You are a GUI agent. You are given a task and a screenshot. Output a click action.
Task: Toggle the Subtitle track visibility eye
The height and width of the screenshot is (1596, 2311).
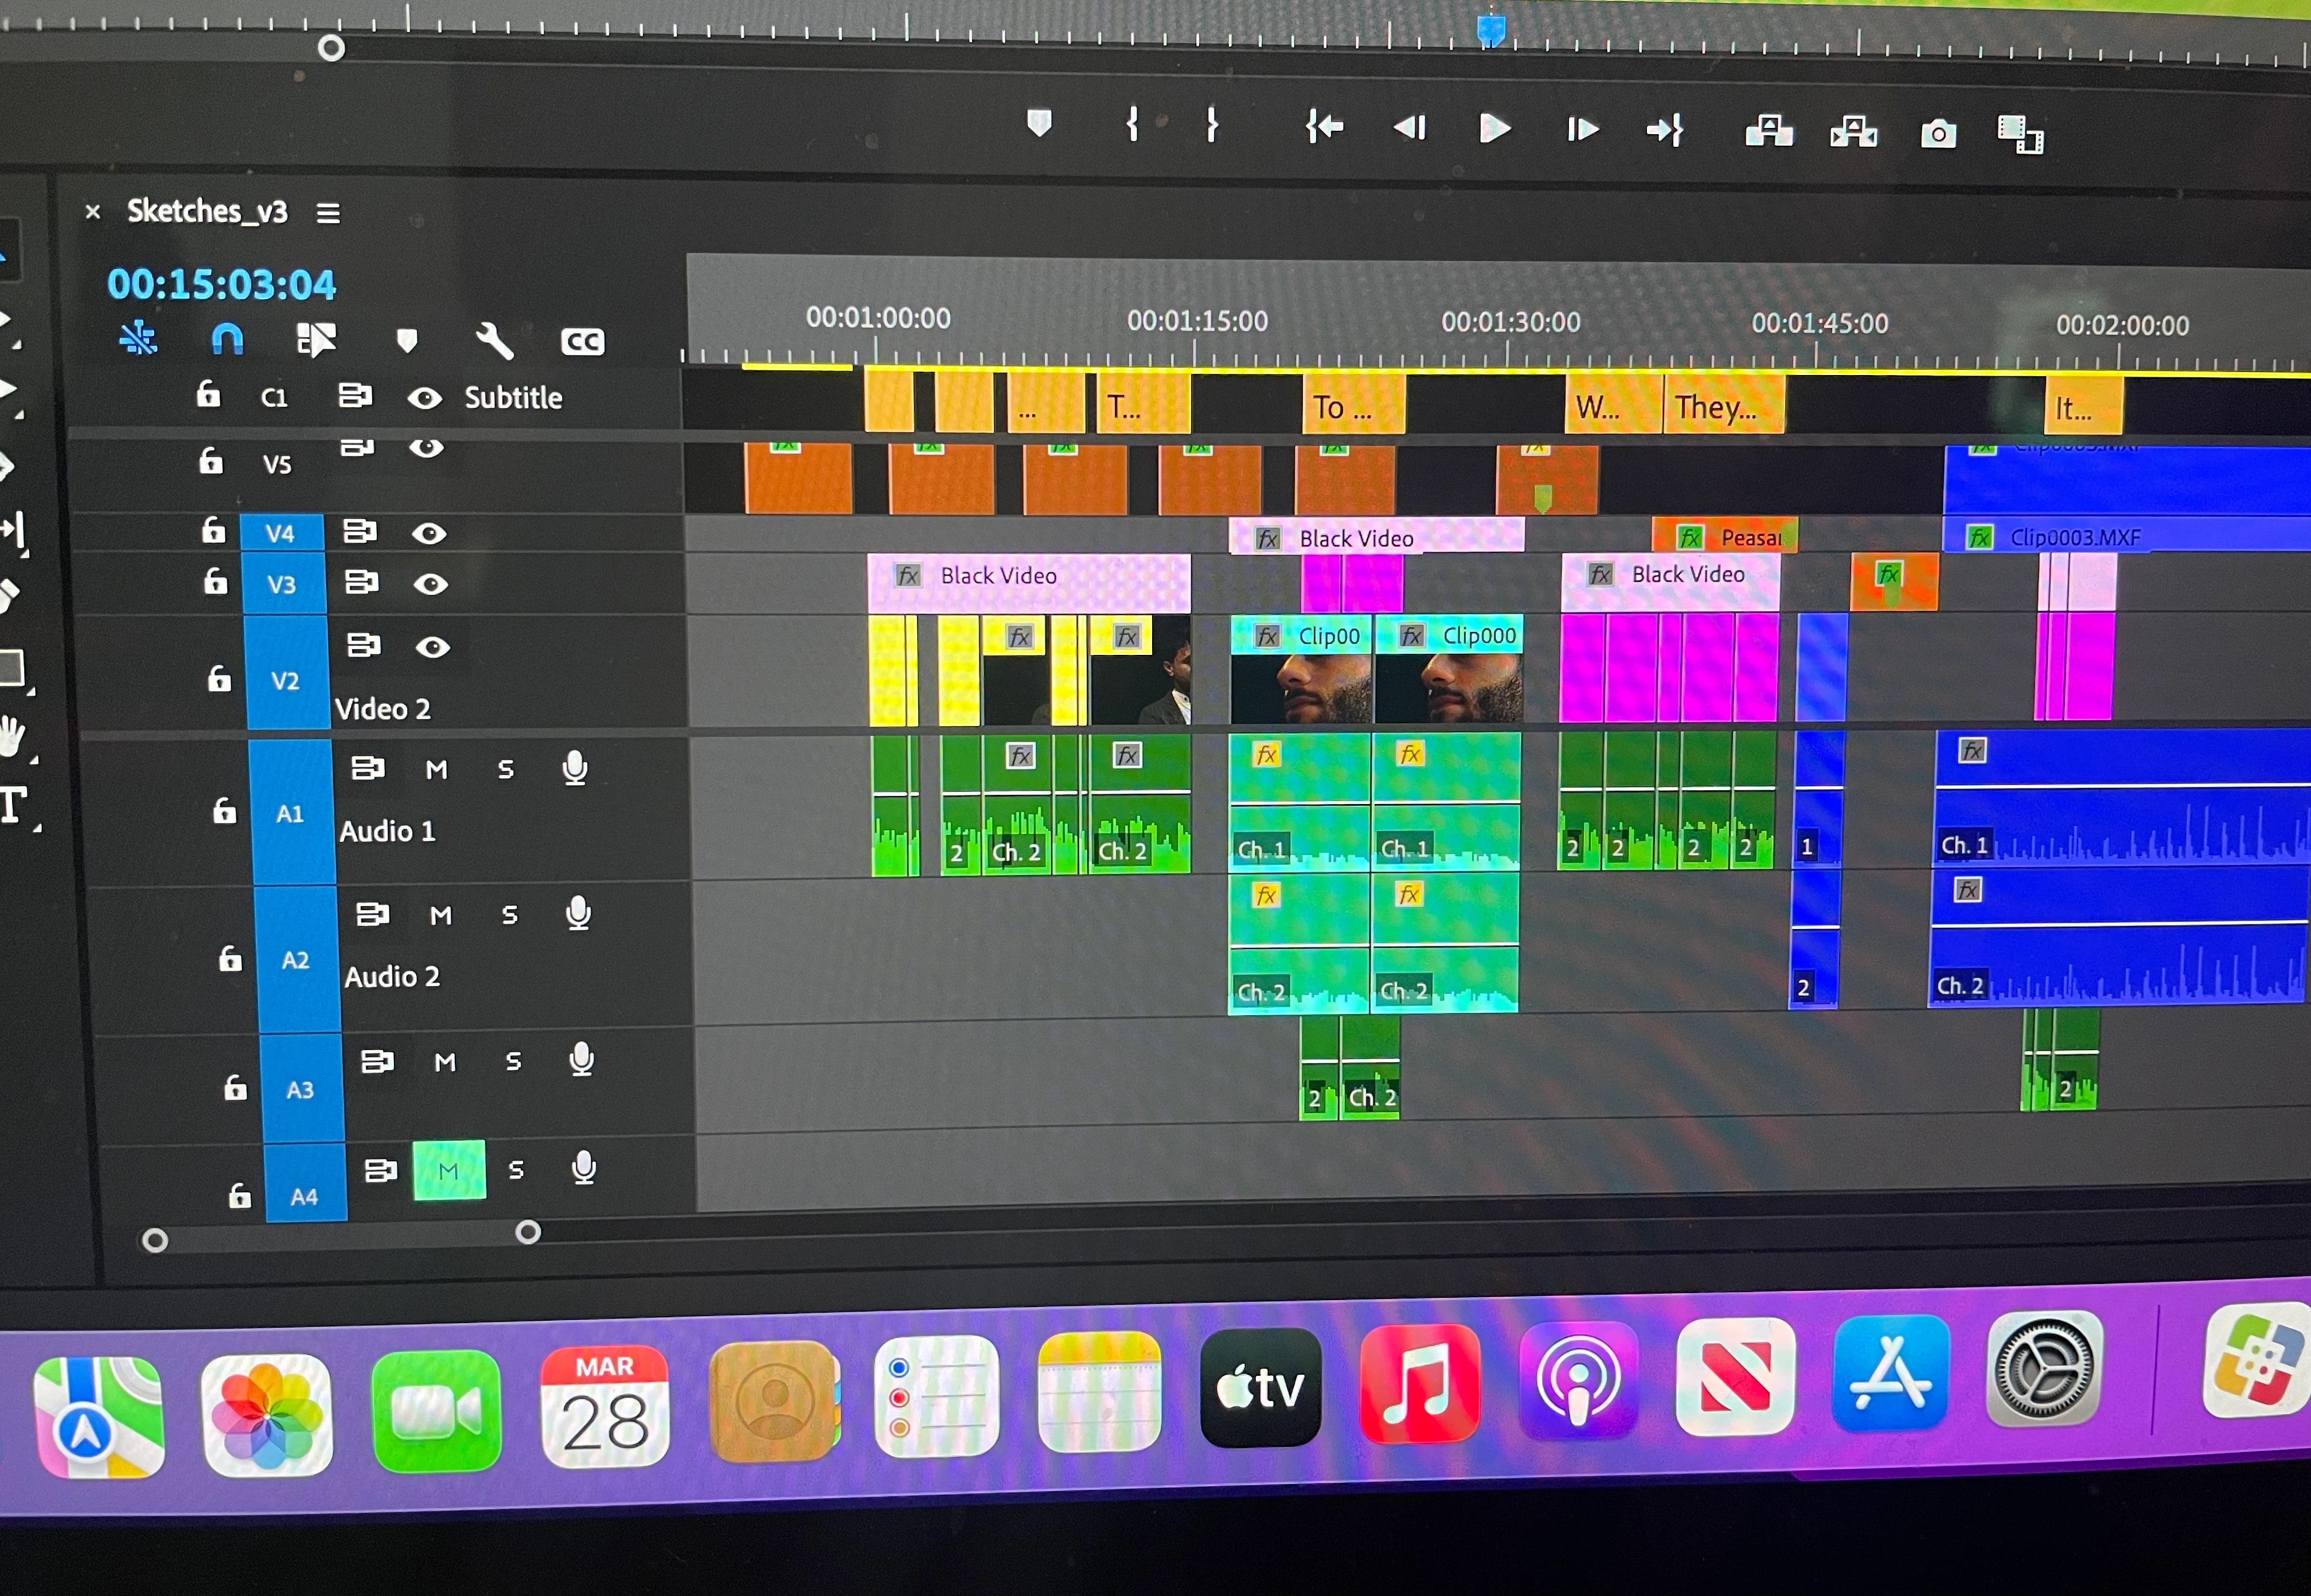[x=425, y=398]
